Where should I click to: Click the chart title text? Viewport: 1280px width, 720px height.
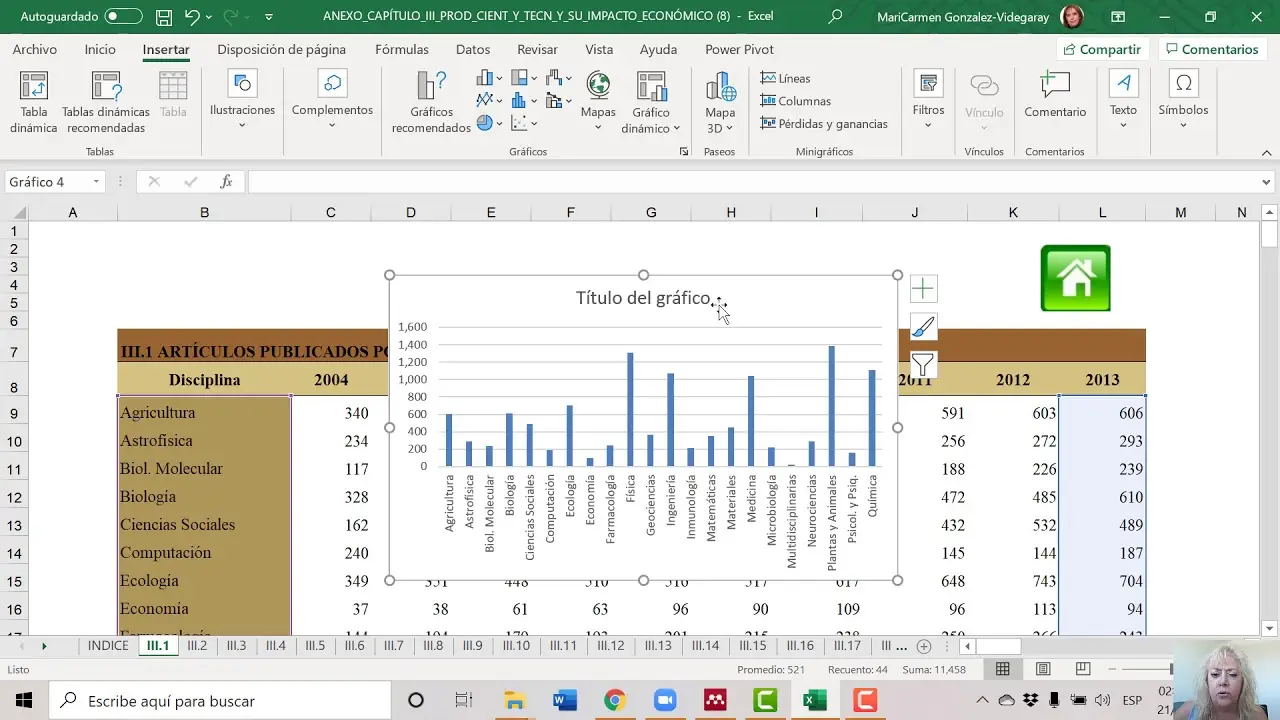[x=642, y=298]
